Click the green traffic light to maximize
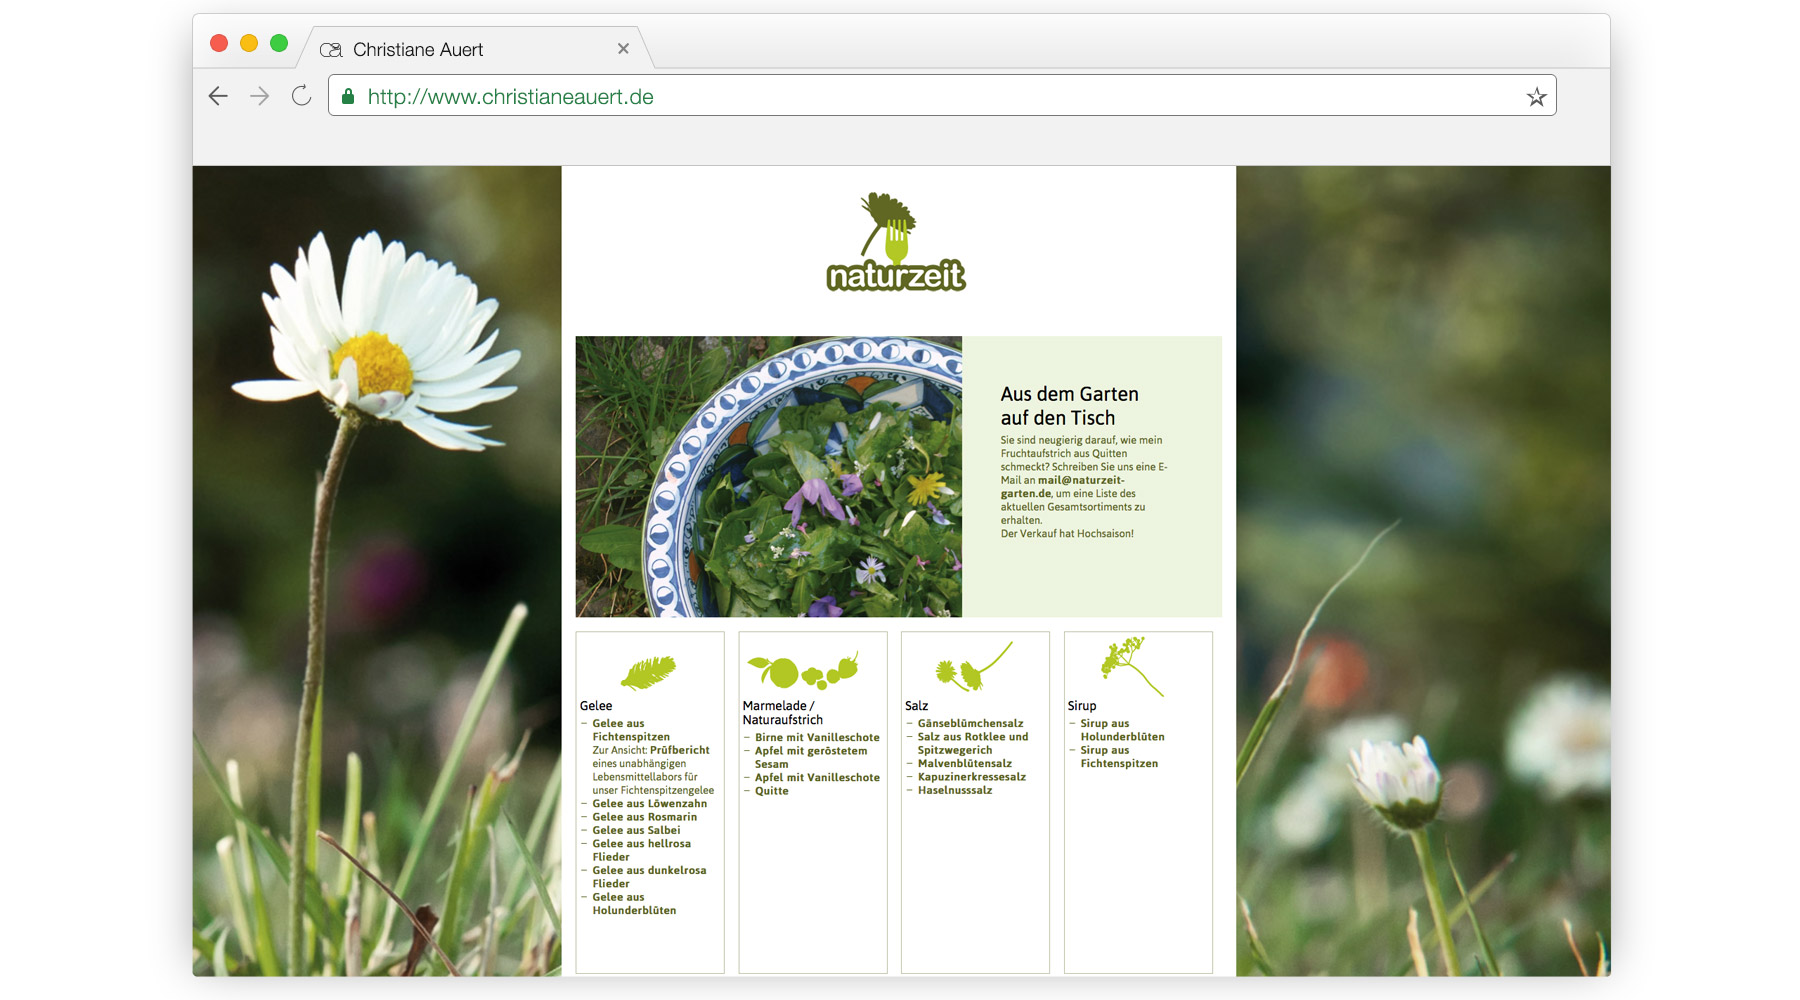This screenshot has height=1000, width=1800. click(x=278, y=42)
